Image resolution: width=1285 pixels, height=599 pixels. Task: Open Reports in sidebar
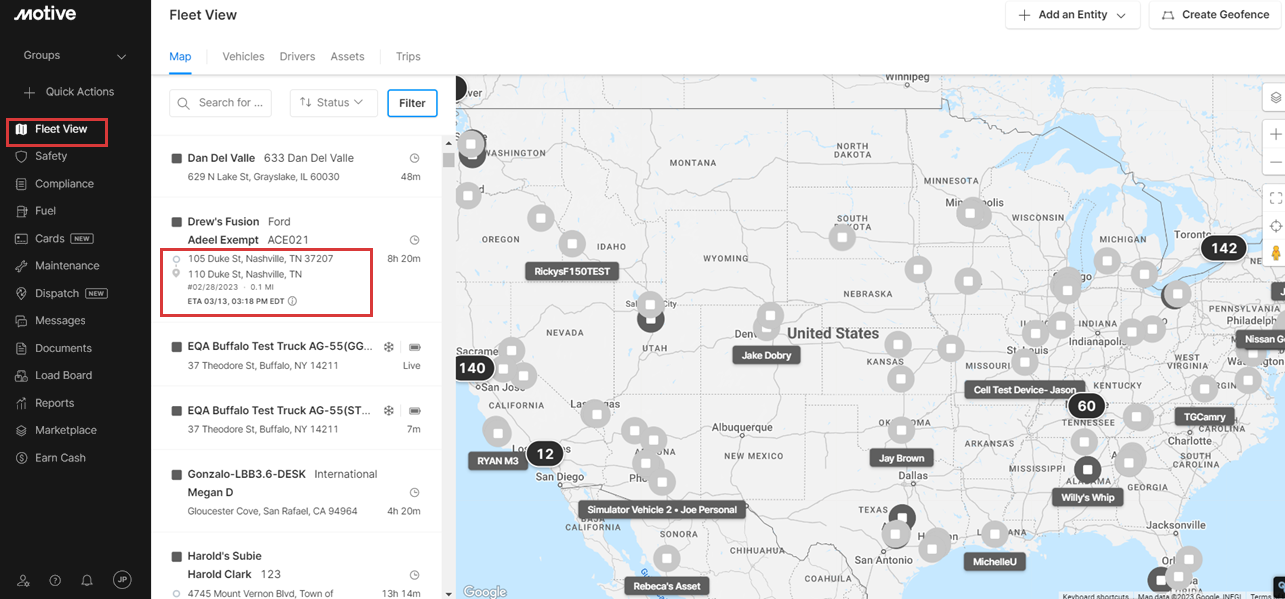pos(46,404)
